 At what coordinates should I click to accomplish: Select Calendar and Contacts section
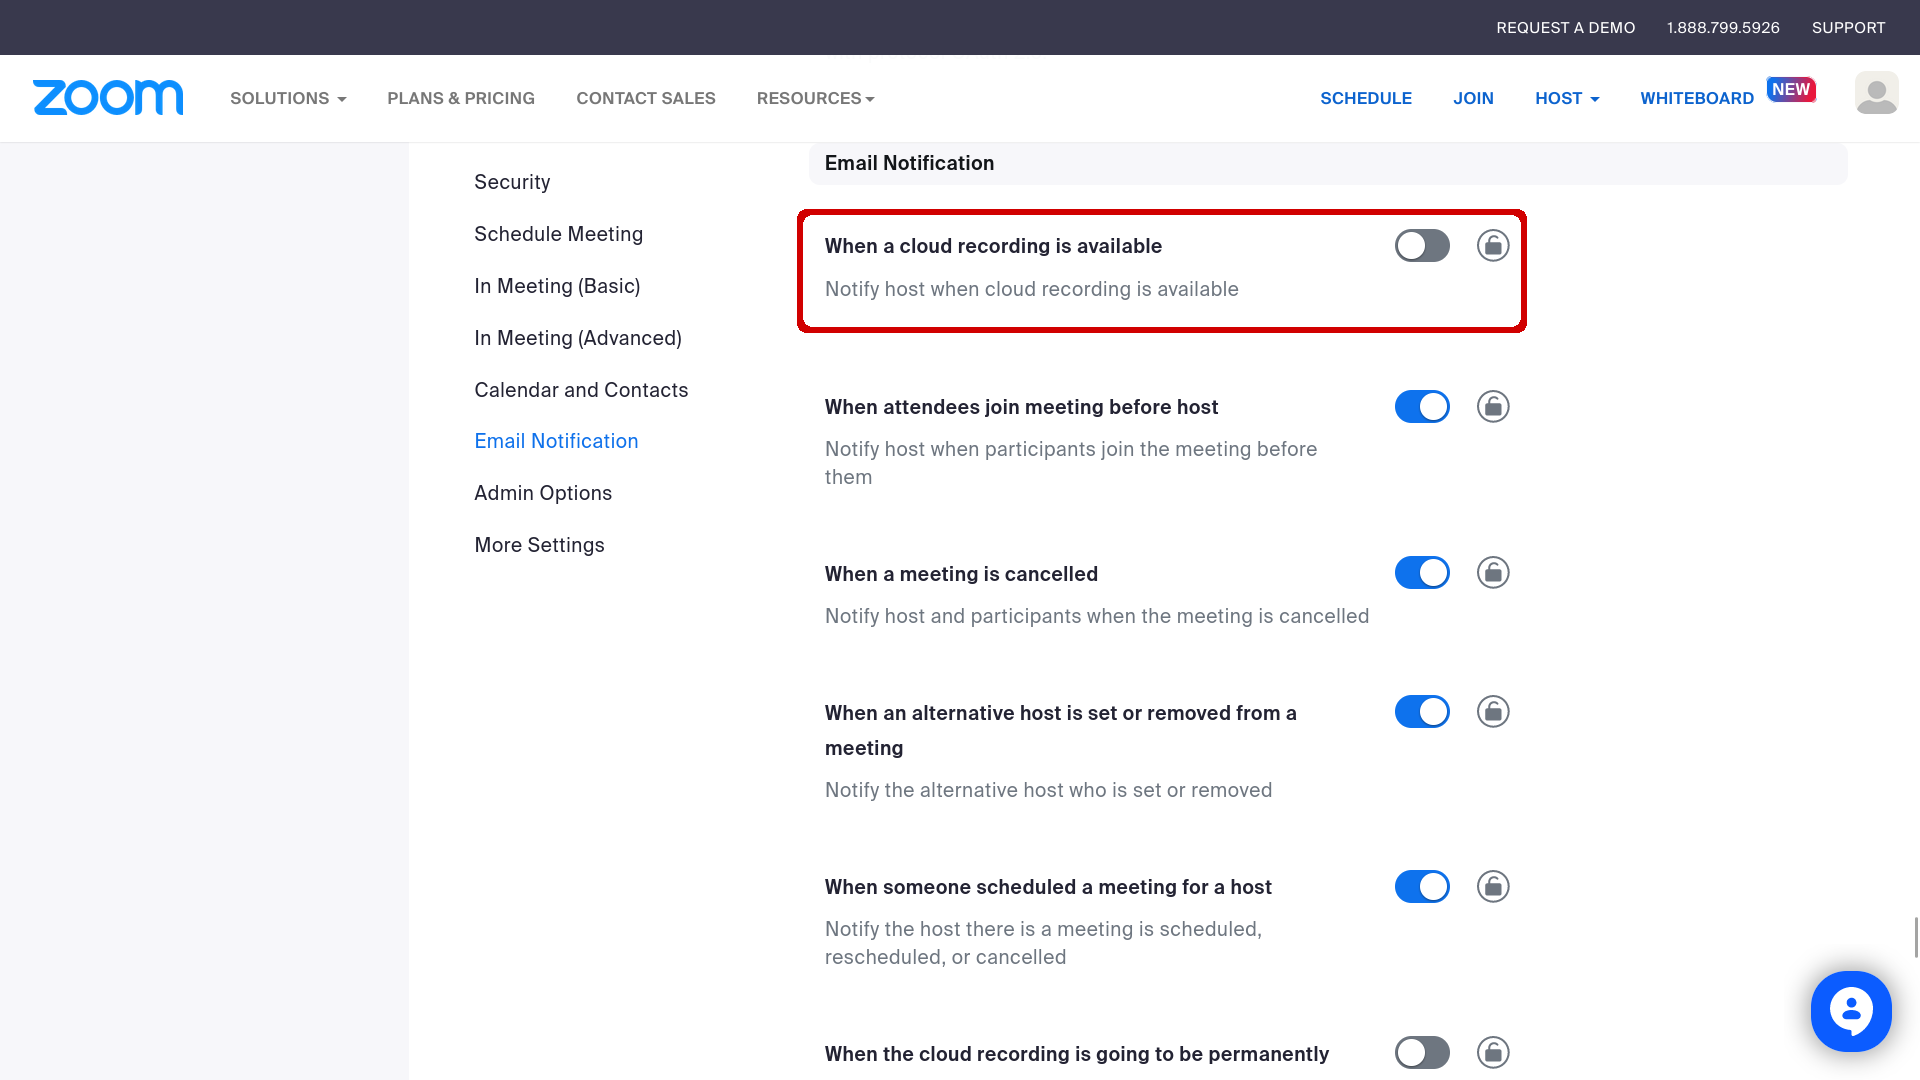pos(581,390)
